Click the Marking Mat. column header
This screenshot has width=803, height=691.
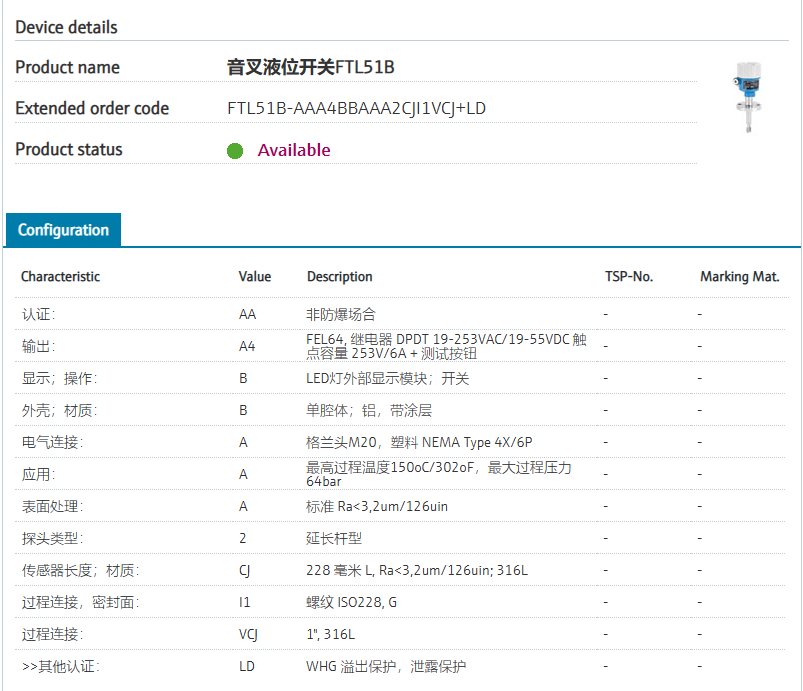[739, 277]
